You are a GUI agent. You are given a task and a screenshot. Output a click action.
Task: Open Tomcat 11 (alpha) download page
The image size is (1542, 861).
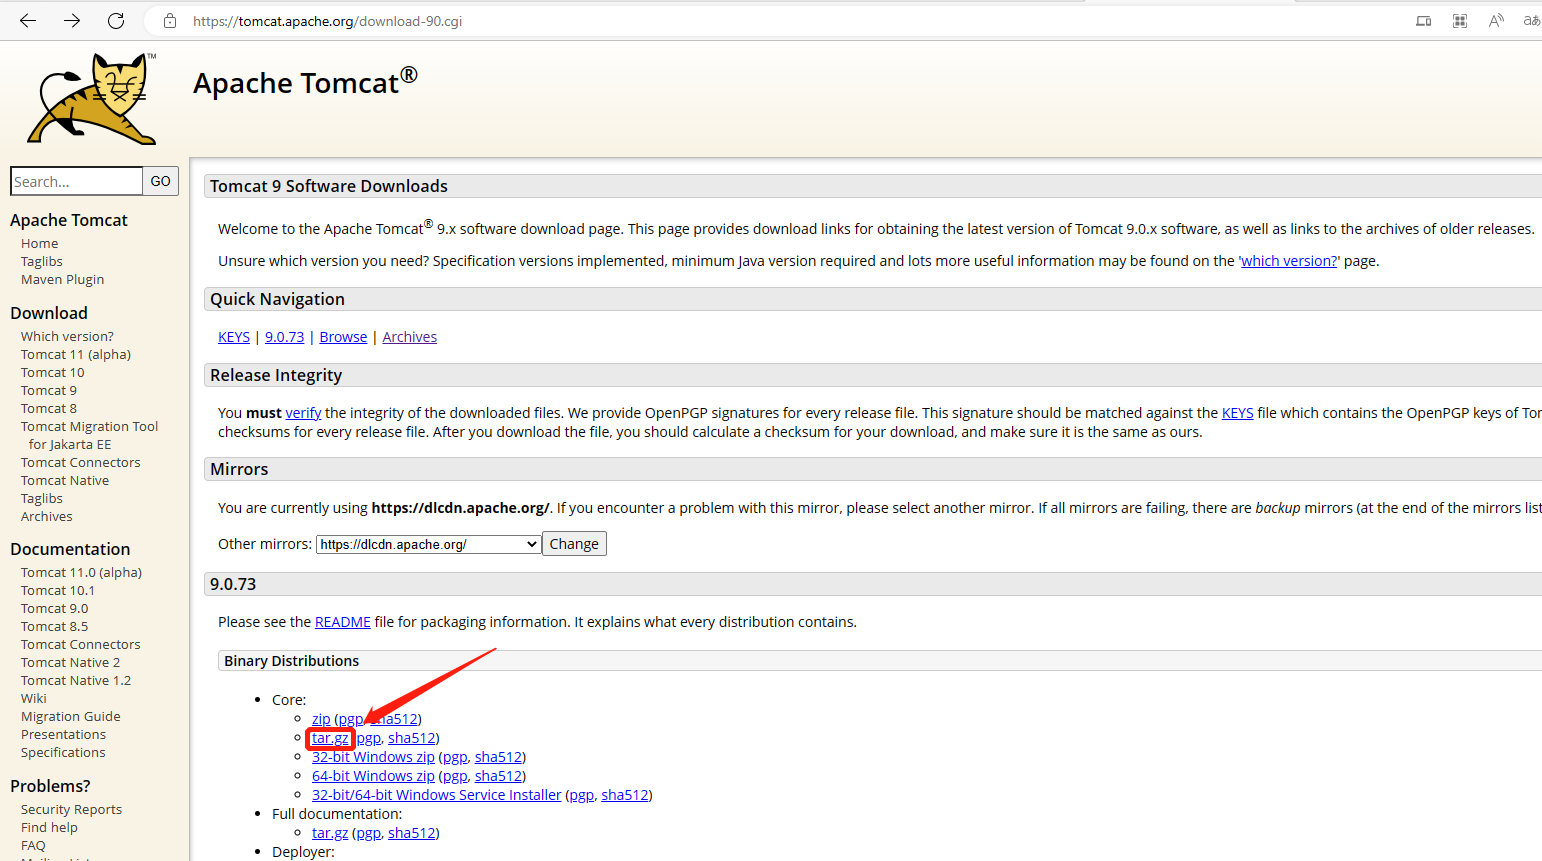coord(76,354)
